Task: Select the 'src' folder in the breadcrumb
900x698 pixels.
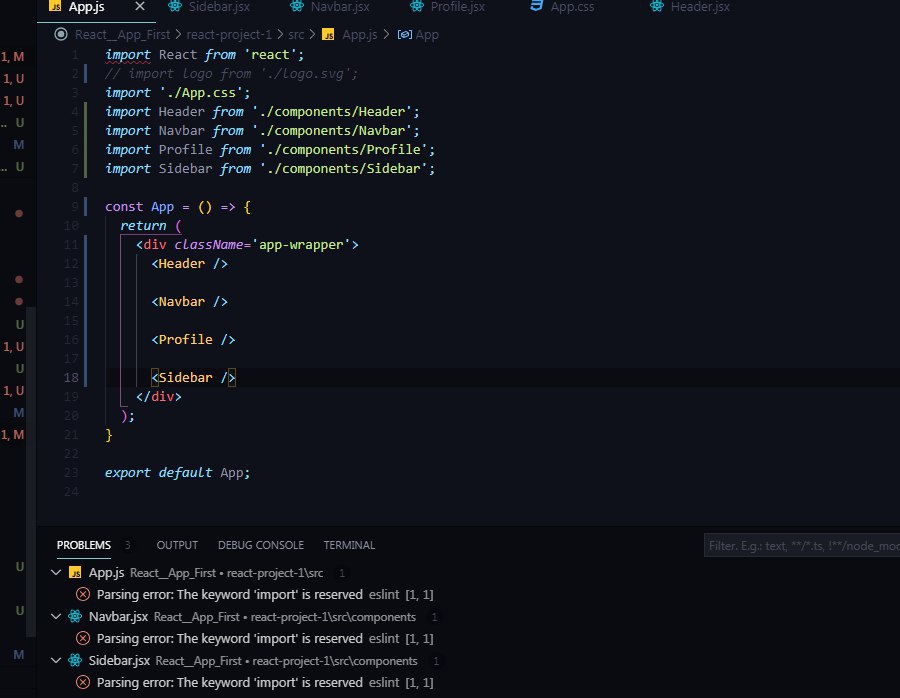Action: point(297,34)
